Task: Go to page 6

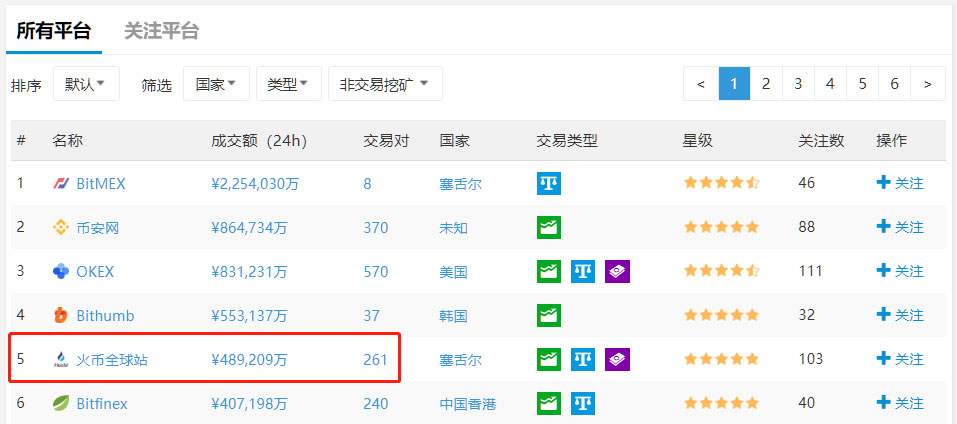Action: click(x=894, y=84)
